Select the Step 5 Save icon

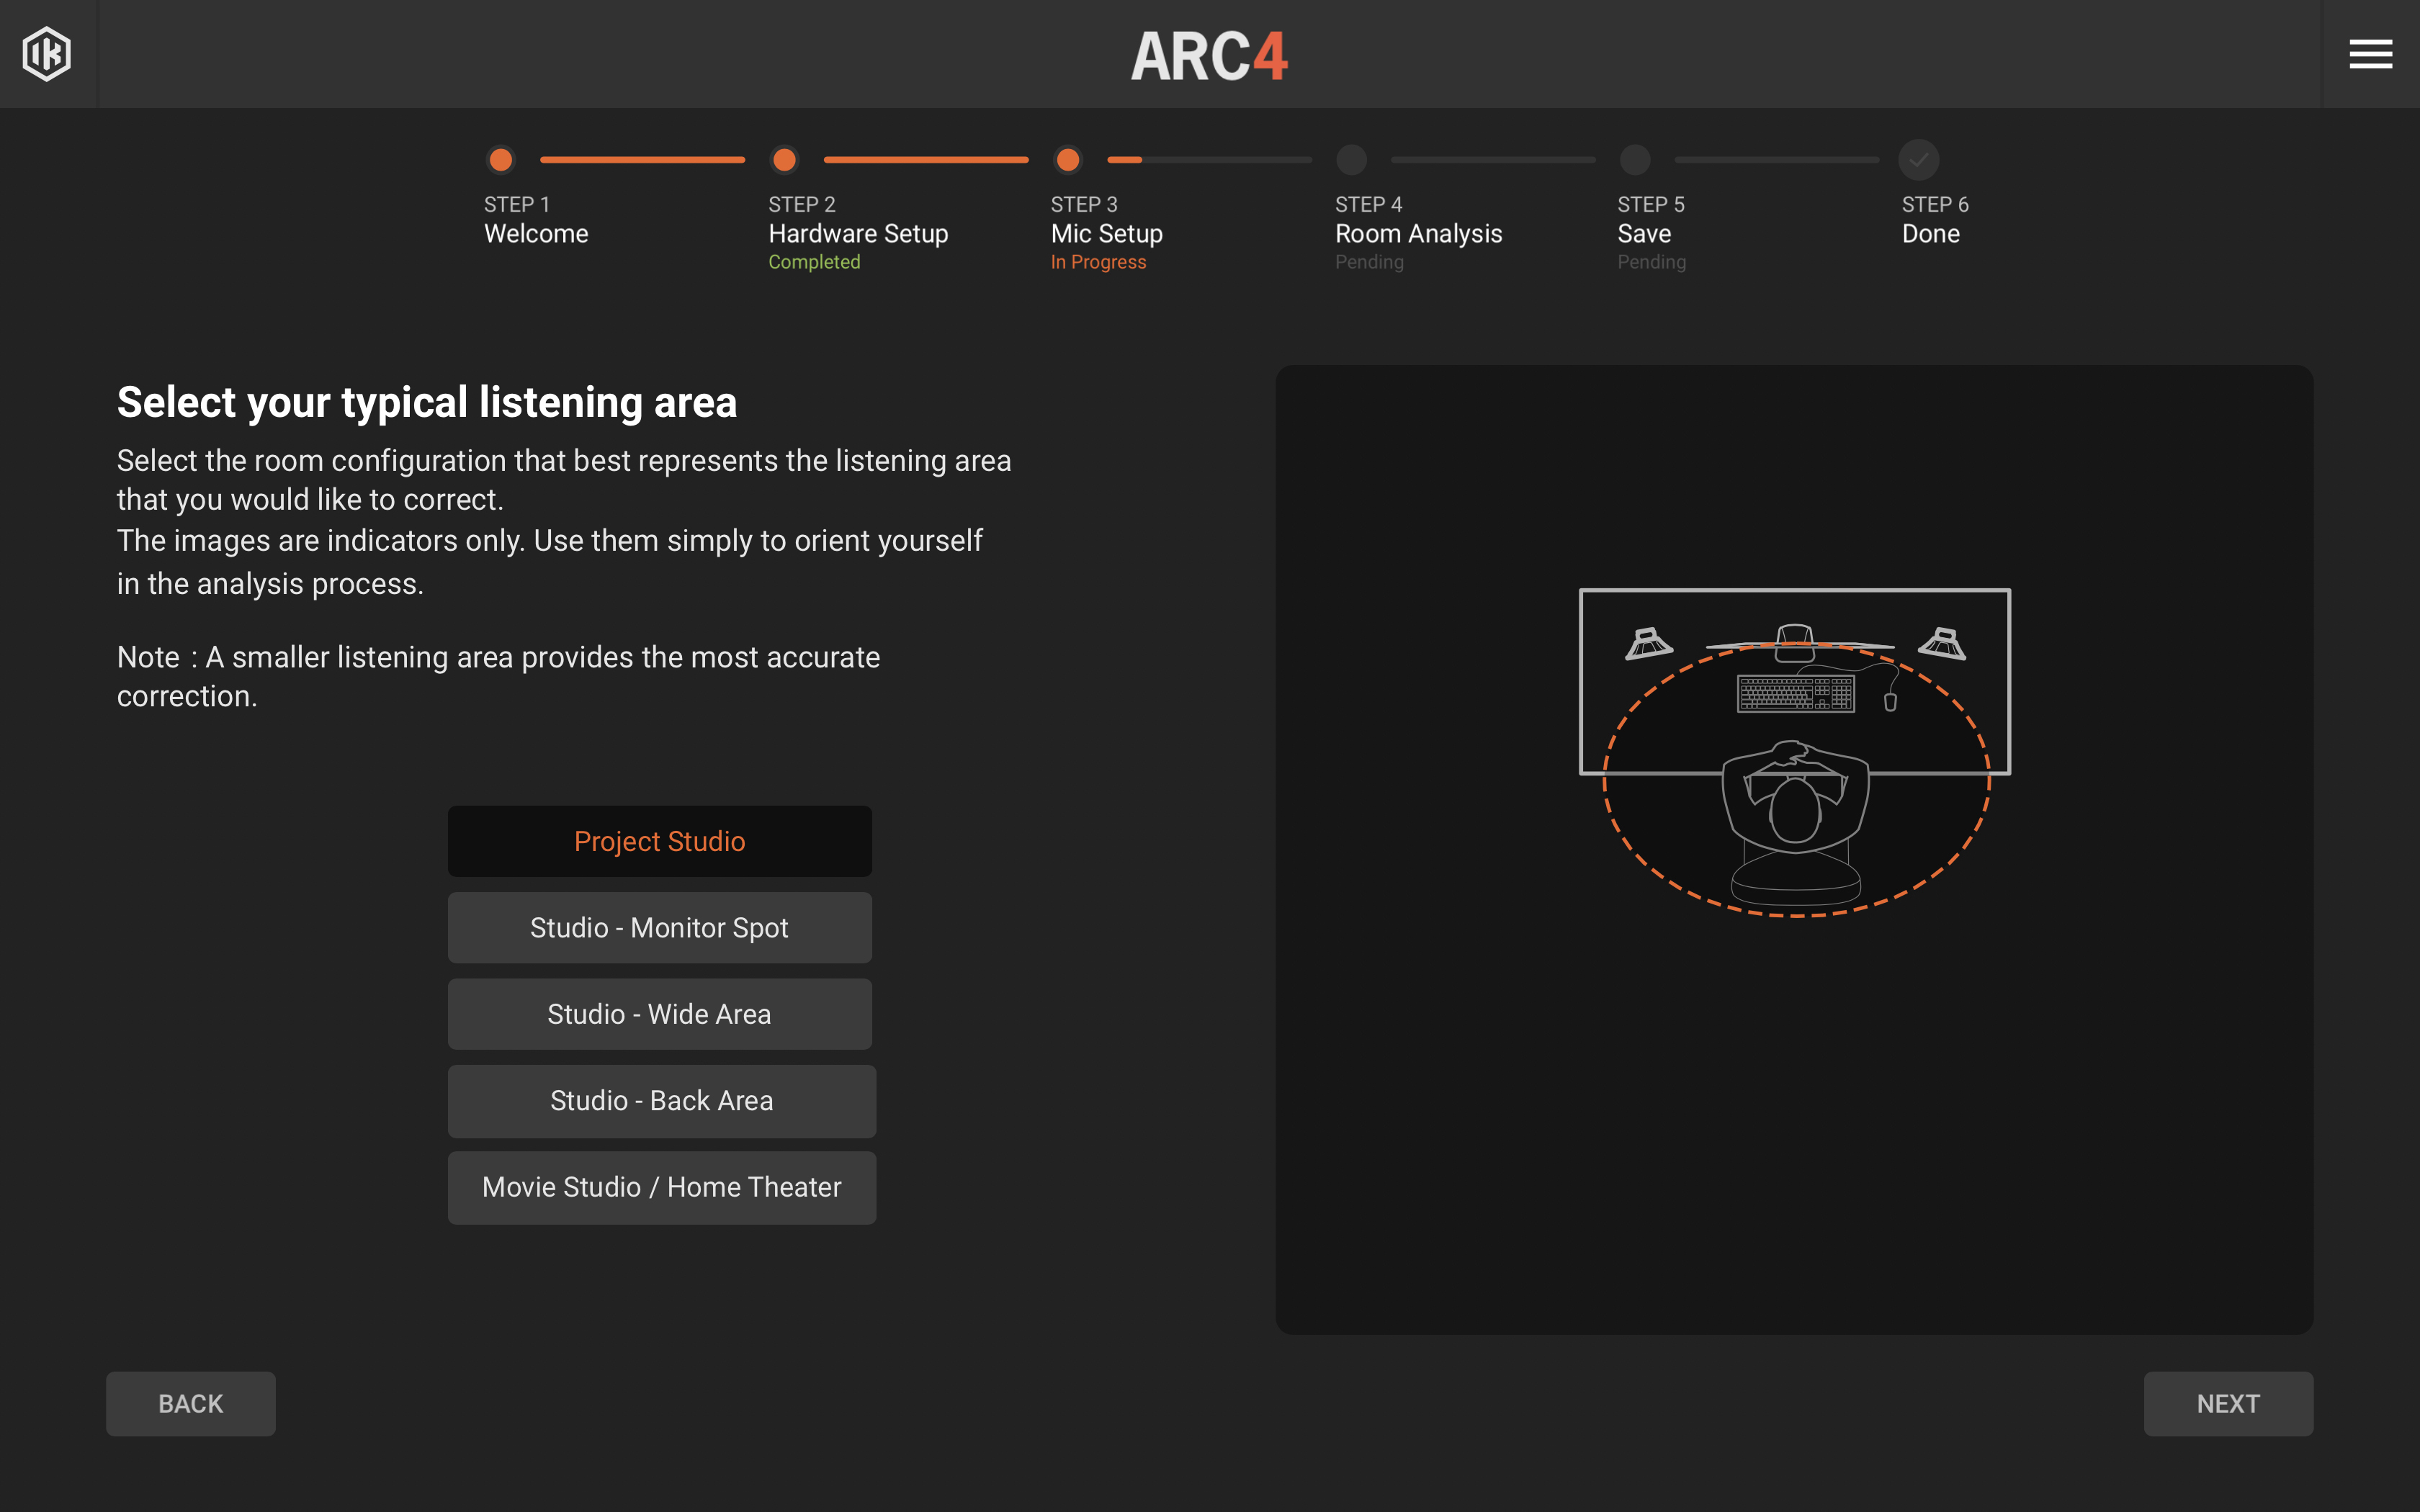[1631, 158]
